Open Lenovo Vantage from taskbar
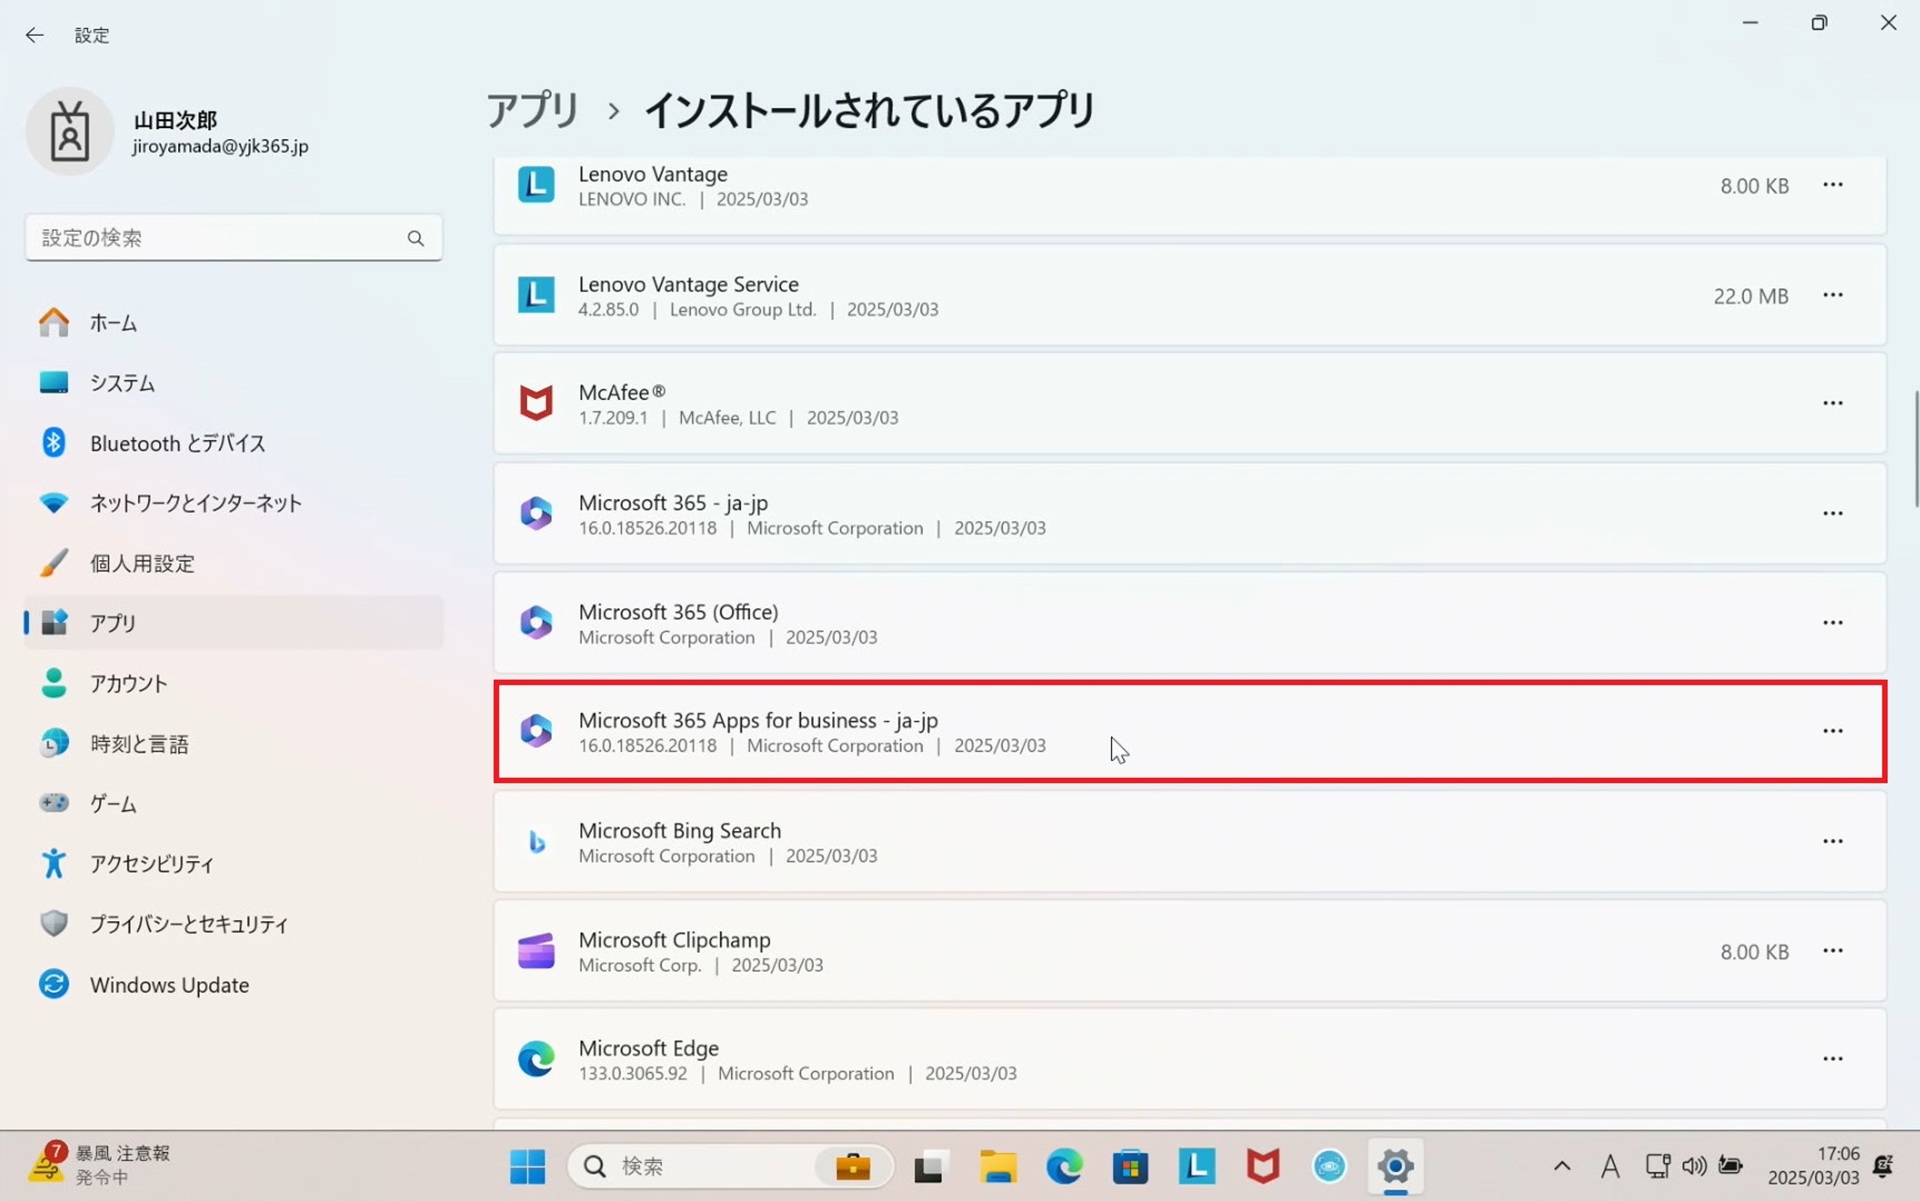The image size is (1920, 1201). tap(1197, 1166)
